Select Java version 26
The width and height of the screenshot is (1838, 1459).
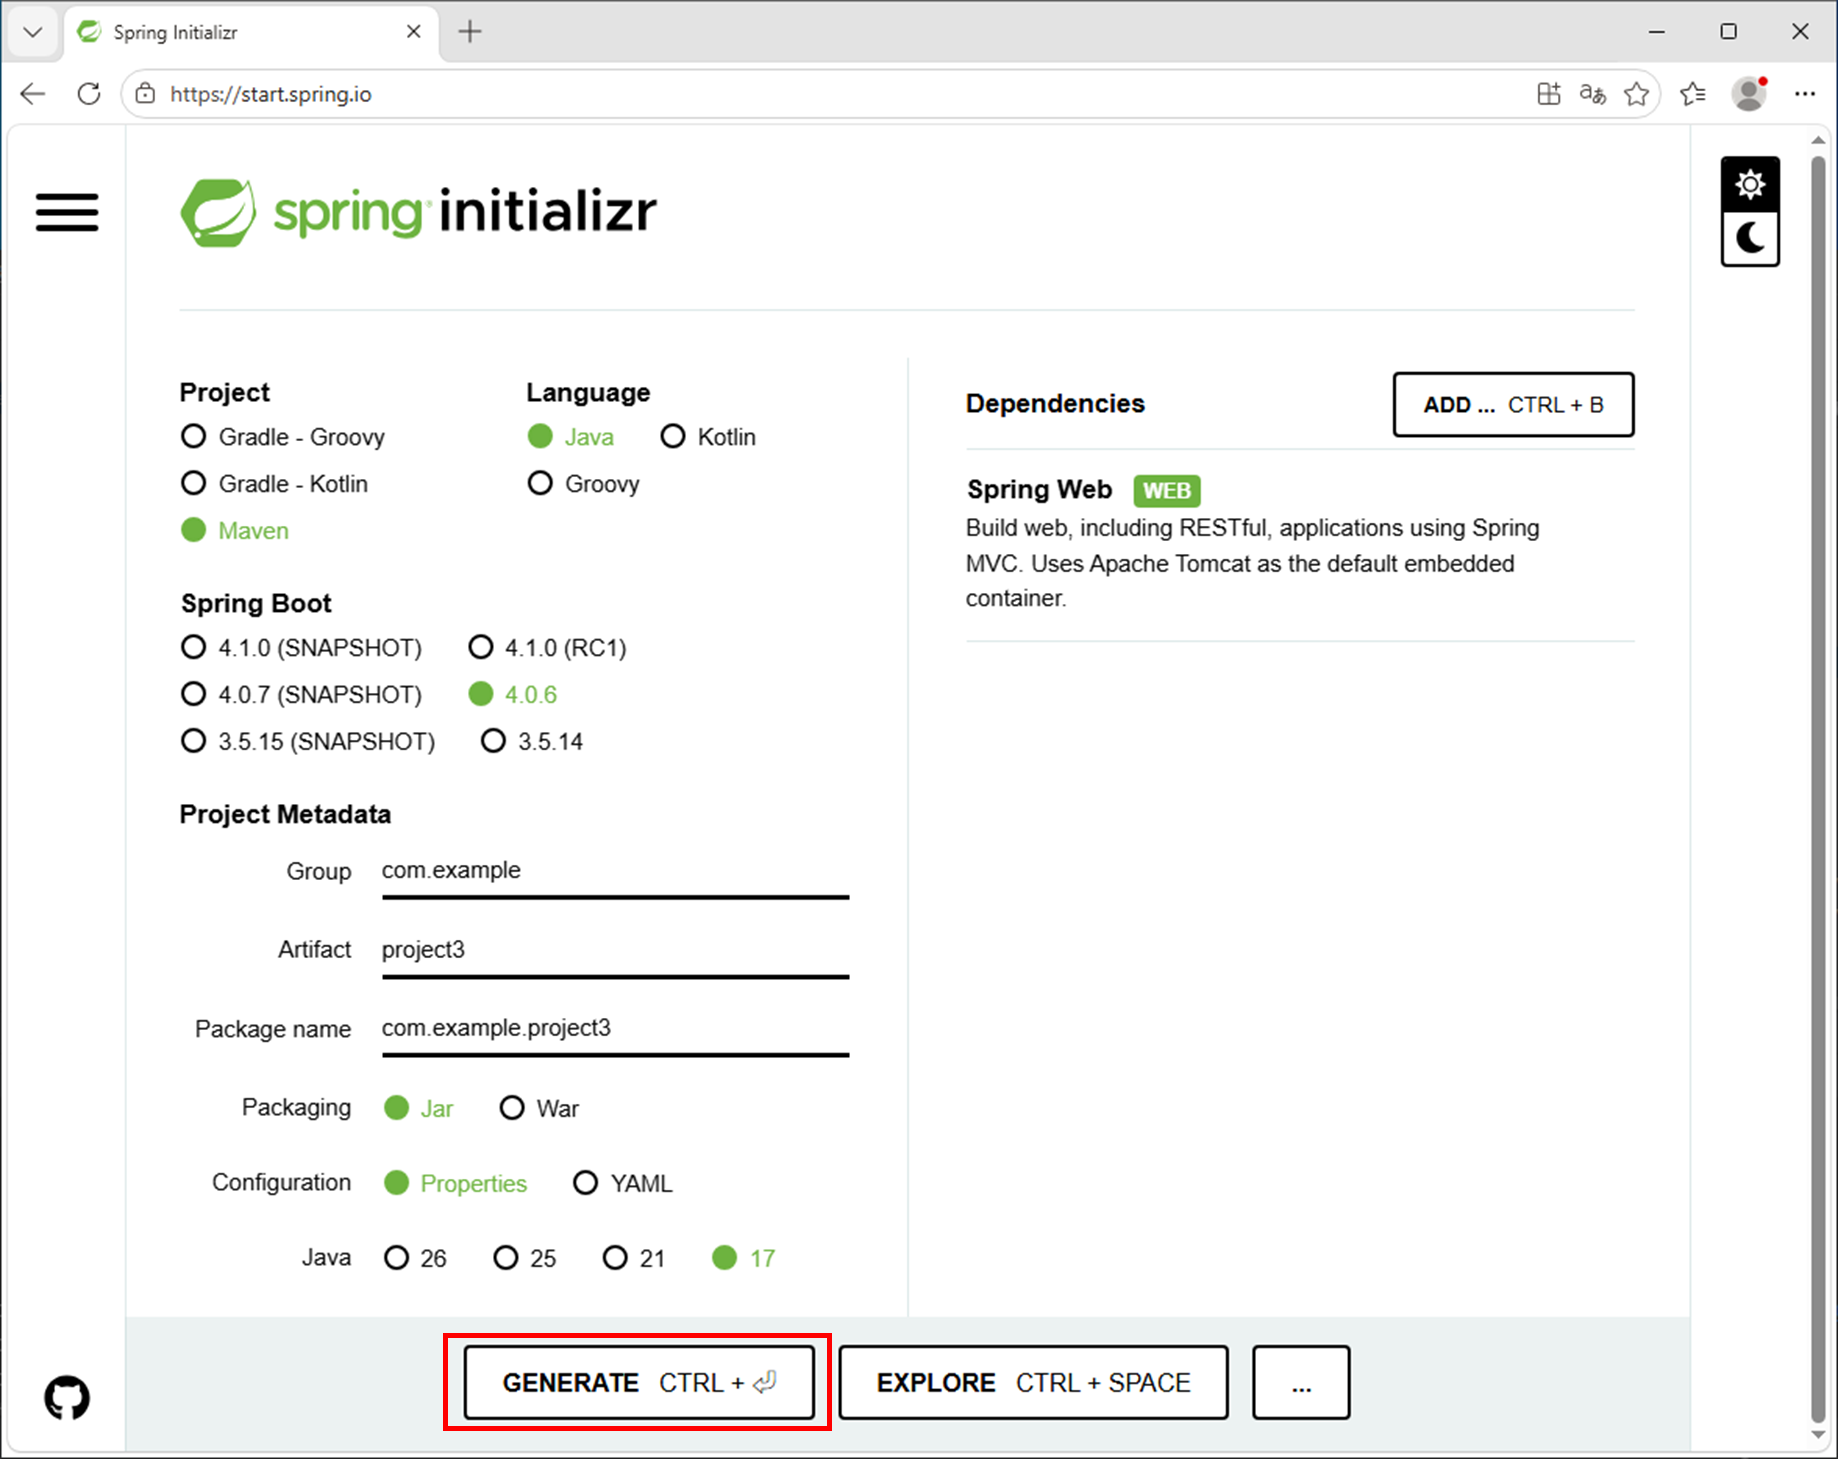point(415,1258)
